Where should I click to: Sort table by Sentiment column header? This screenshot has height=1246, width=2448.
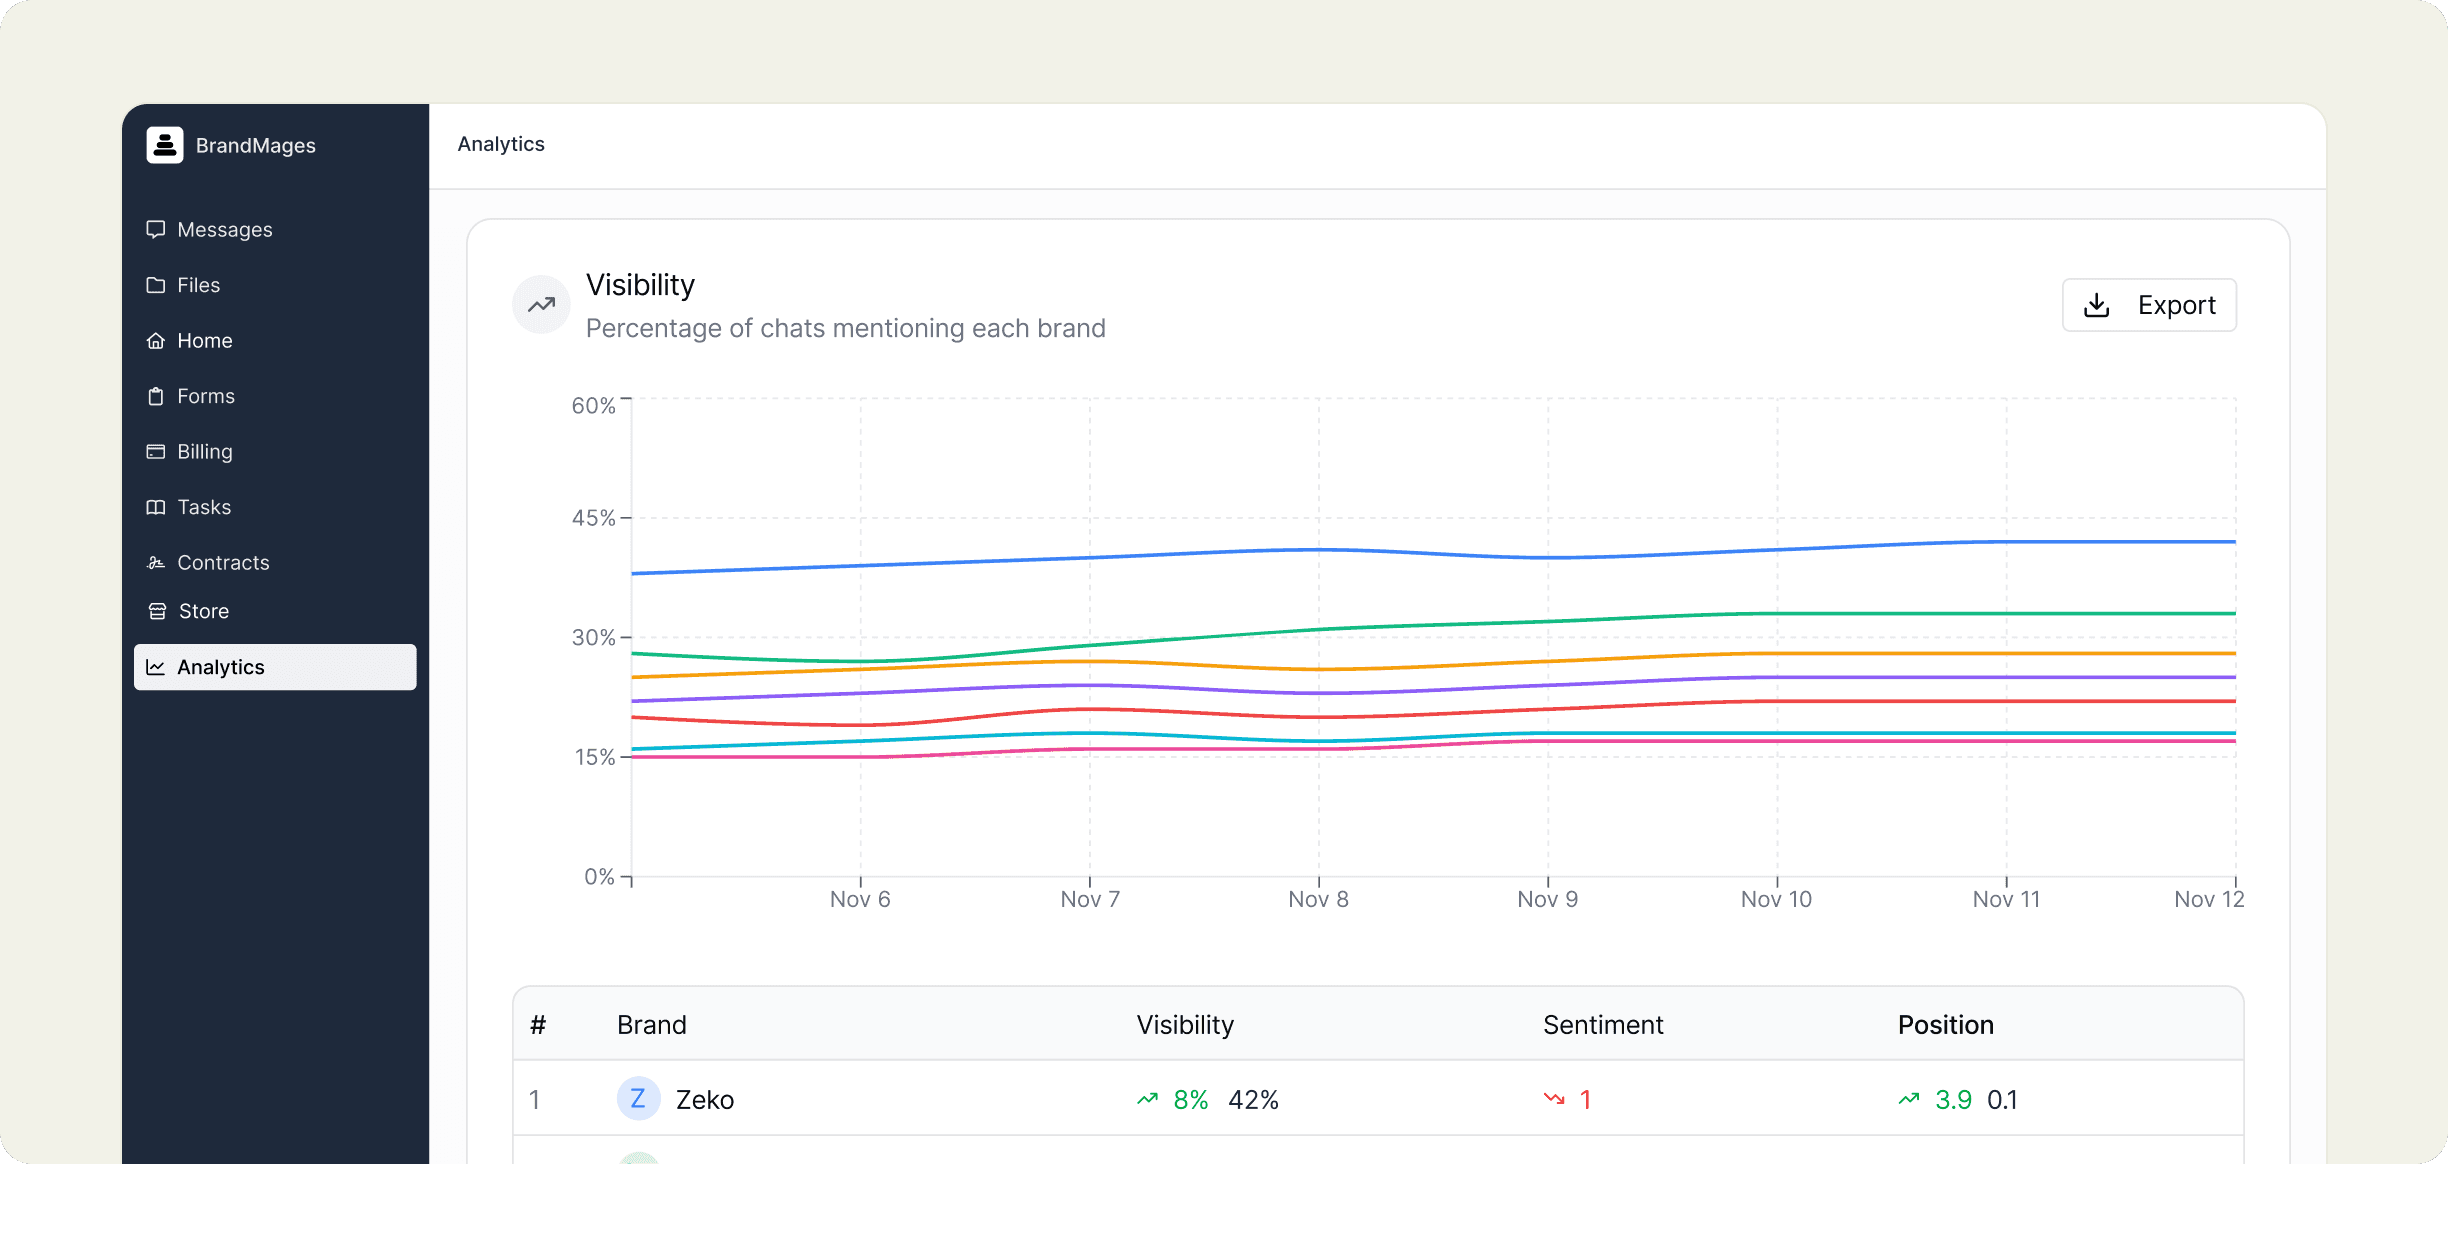1602,1025
